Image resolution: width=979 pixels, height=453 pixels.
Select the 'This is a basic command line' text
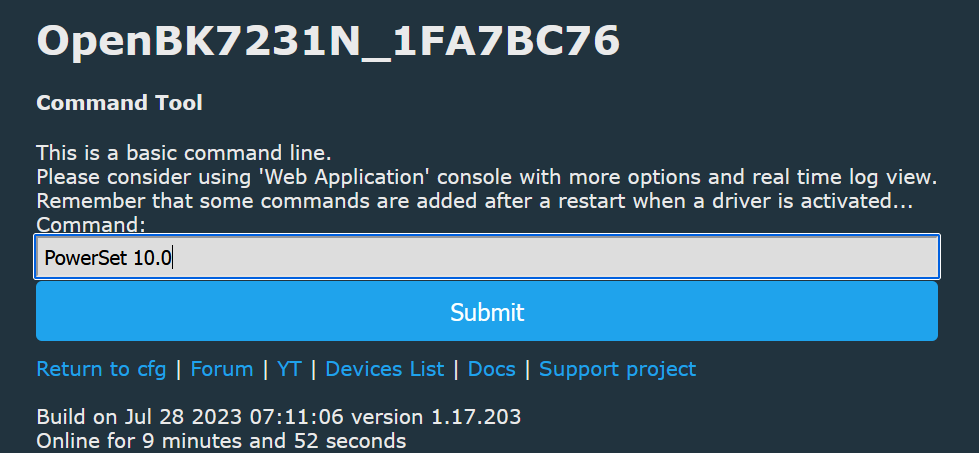pyautogui.click(x=184, y=153)
